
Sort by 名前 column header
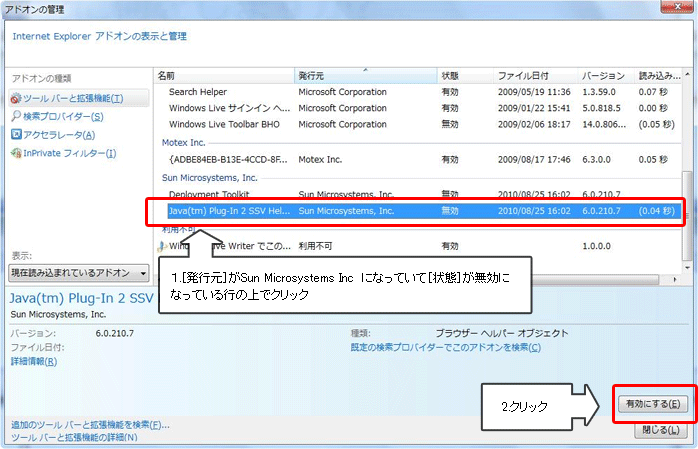click(x=224, y=76)
